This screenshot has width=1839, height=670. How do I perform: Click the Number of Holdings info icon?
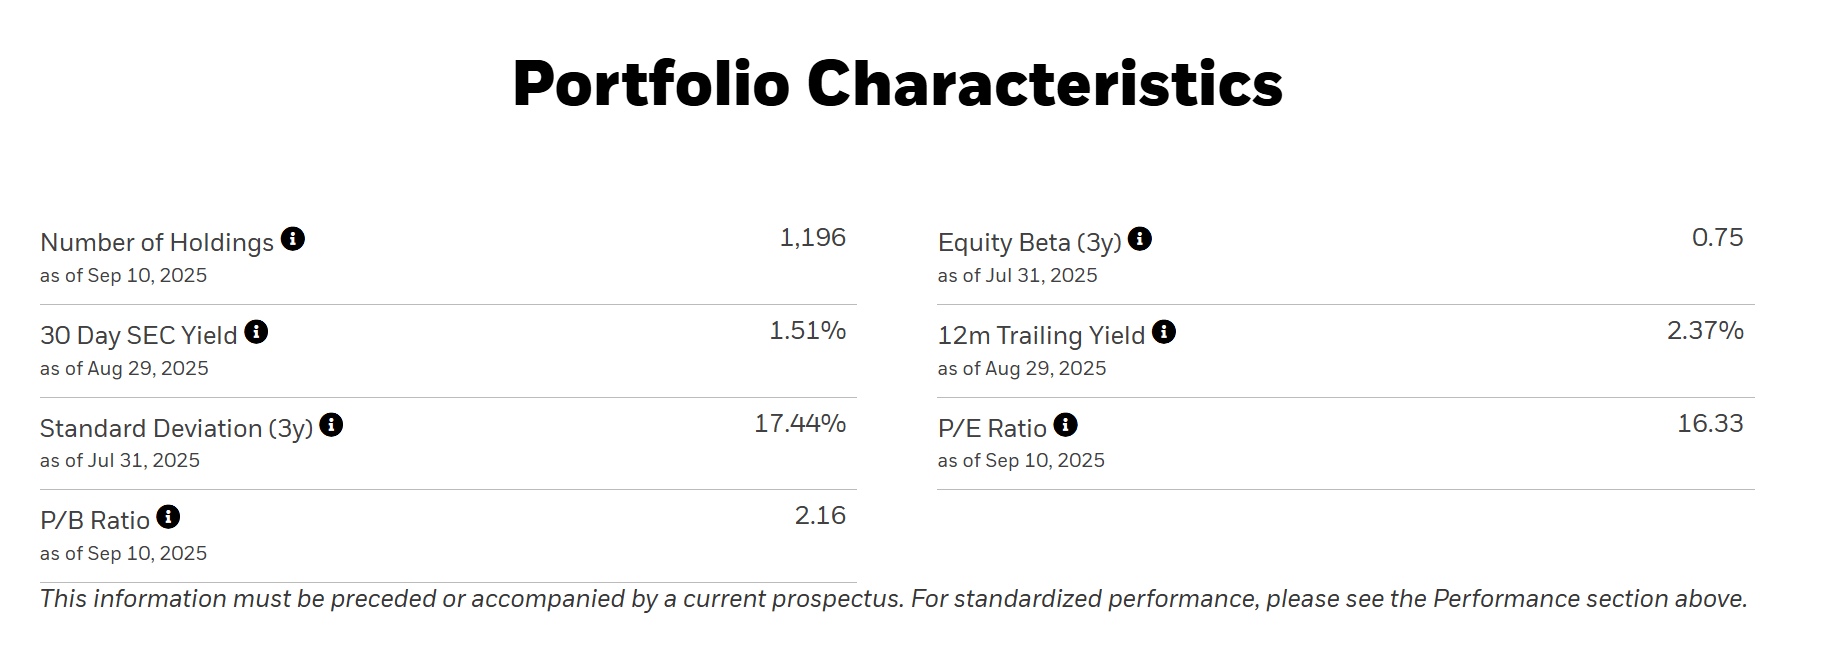pyautogui.click(x=293, y=239)
